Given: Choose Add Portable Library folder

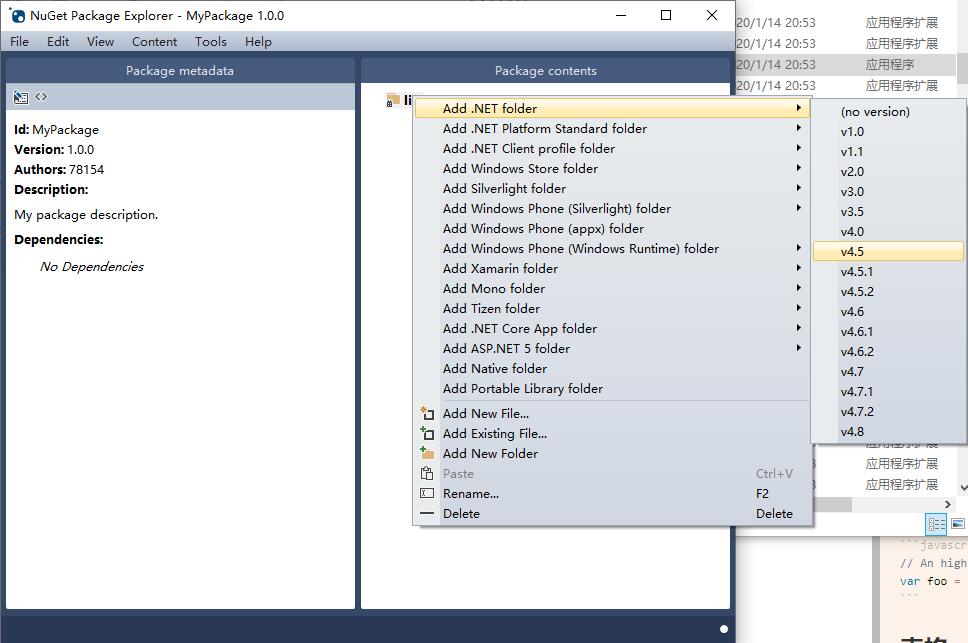Looking at the screenshot, I should point(612,388).
